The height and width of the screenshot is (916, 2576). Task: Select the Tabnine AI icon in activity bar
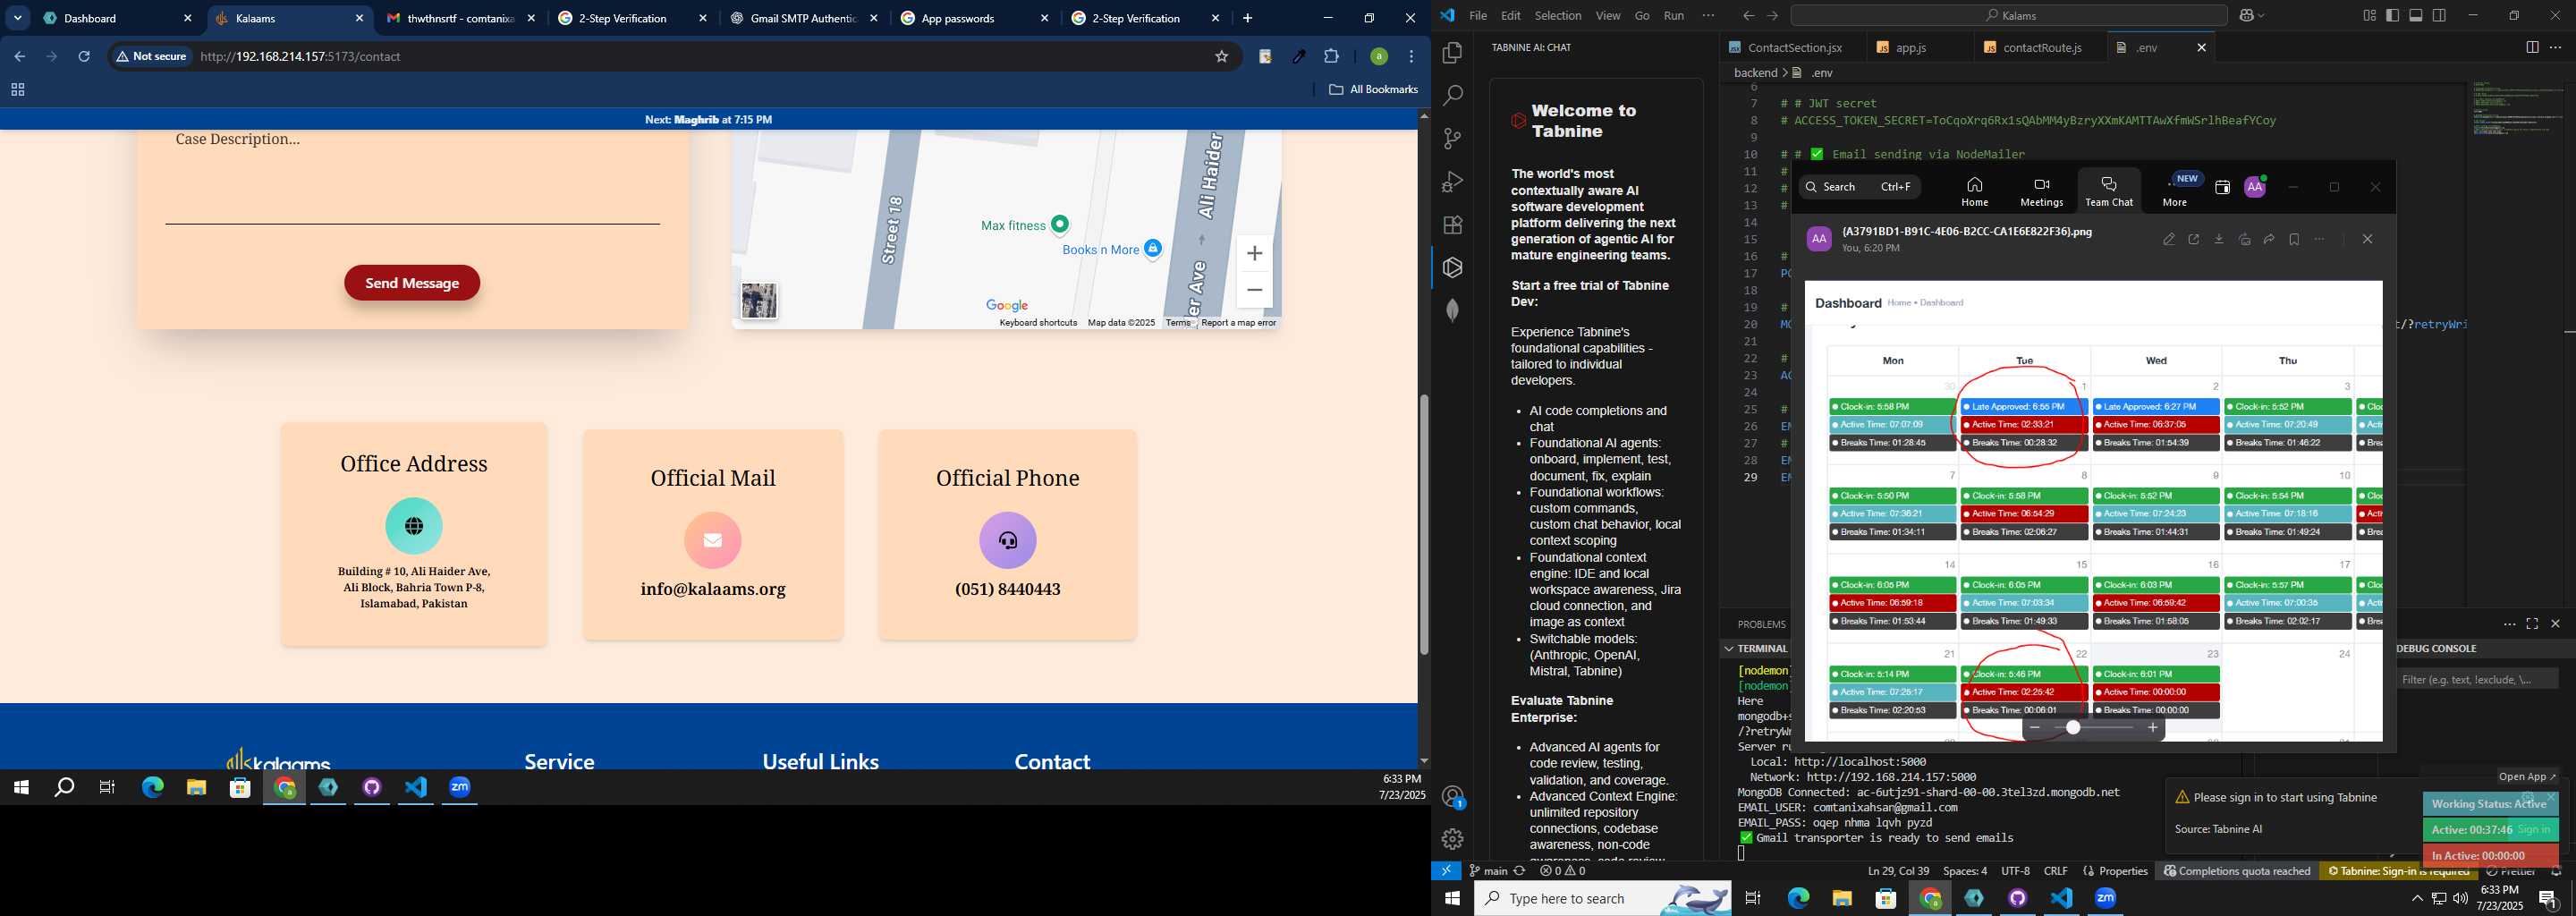[1452, 268]
